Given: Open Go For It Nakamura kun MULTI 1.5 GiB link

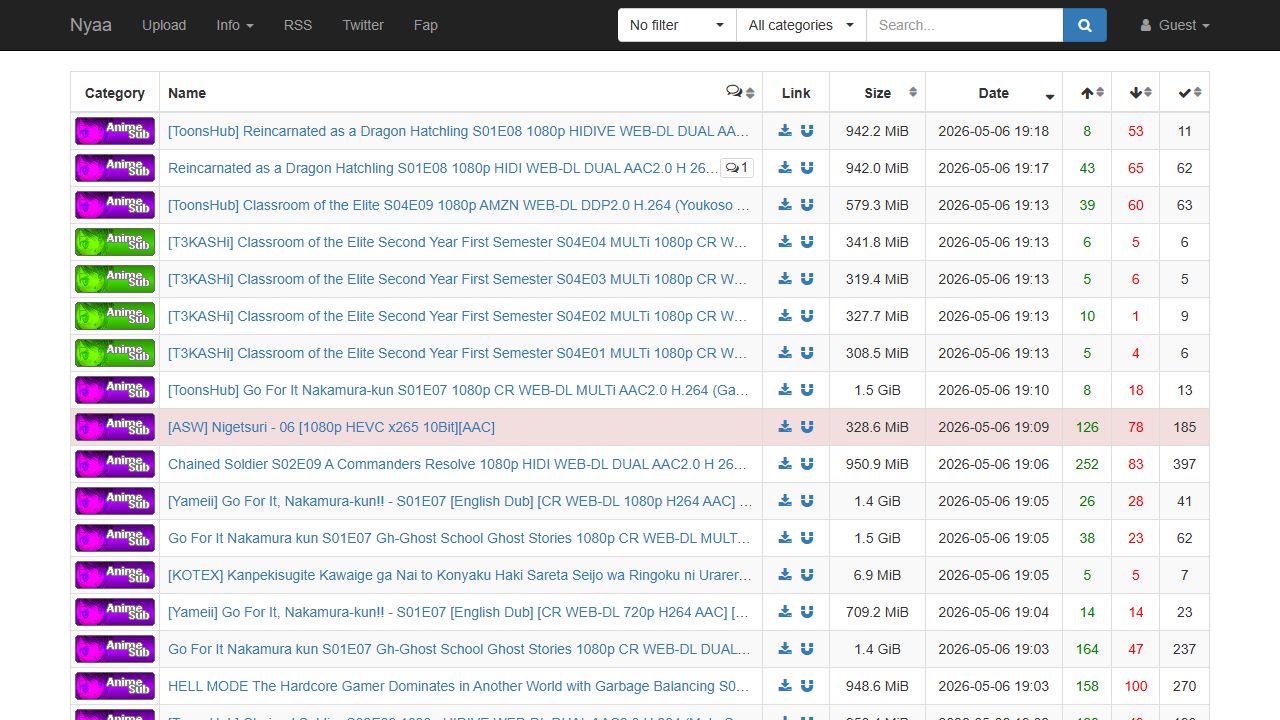Looking at the screenshot, I should pyautogui.click(x=459, y=538).
